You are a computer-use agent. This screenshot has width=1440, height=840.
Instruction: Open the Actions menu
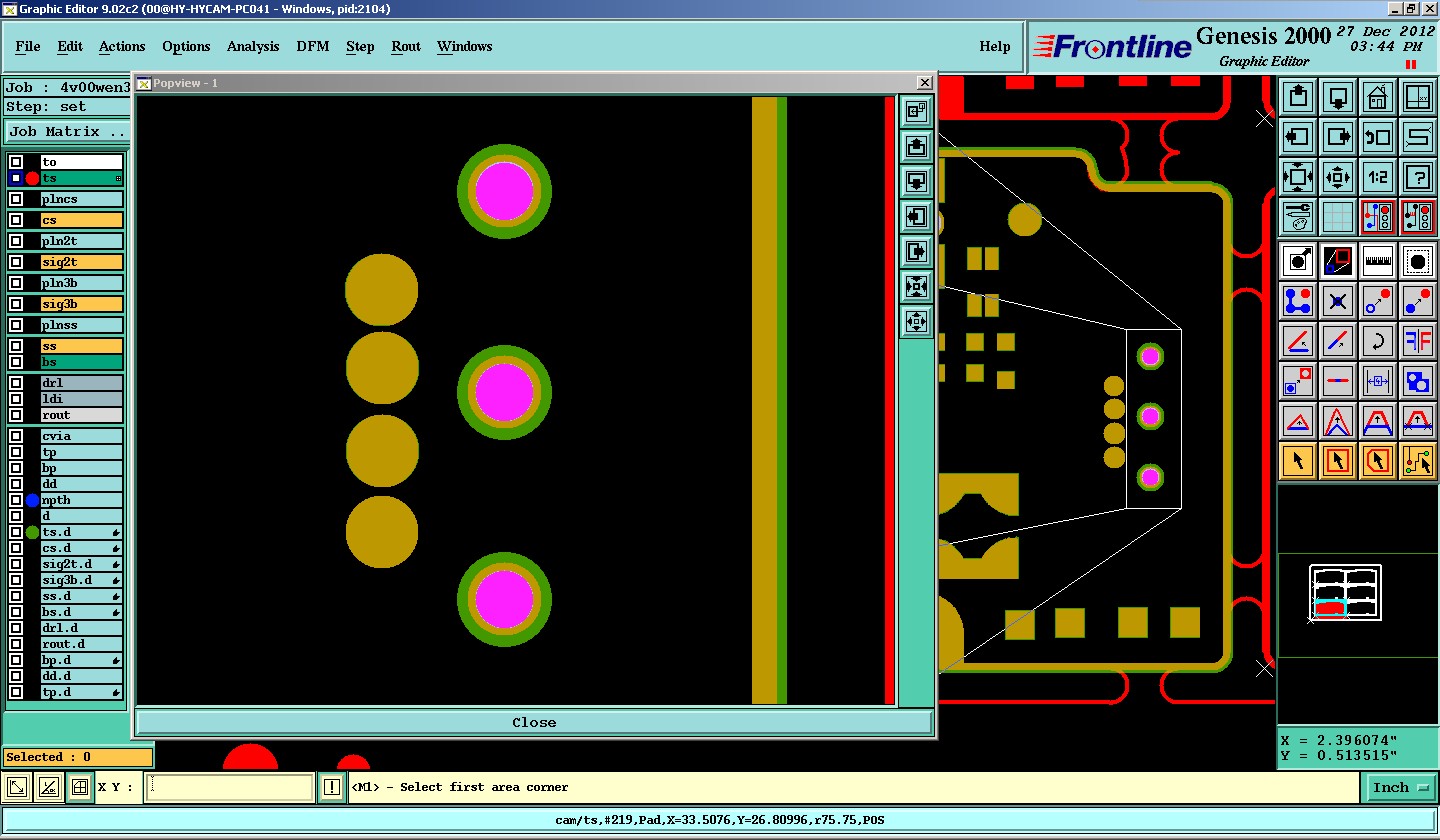pos(122,46)
